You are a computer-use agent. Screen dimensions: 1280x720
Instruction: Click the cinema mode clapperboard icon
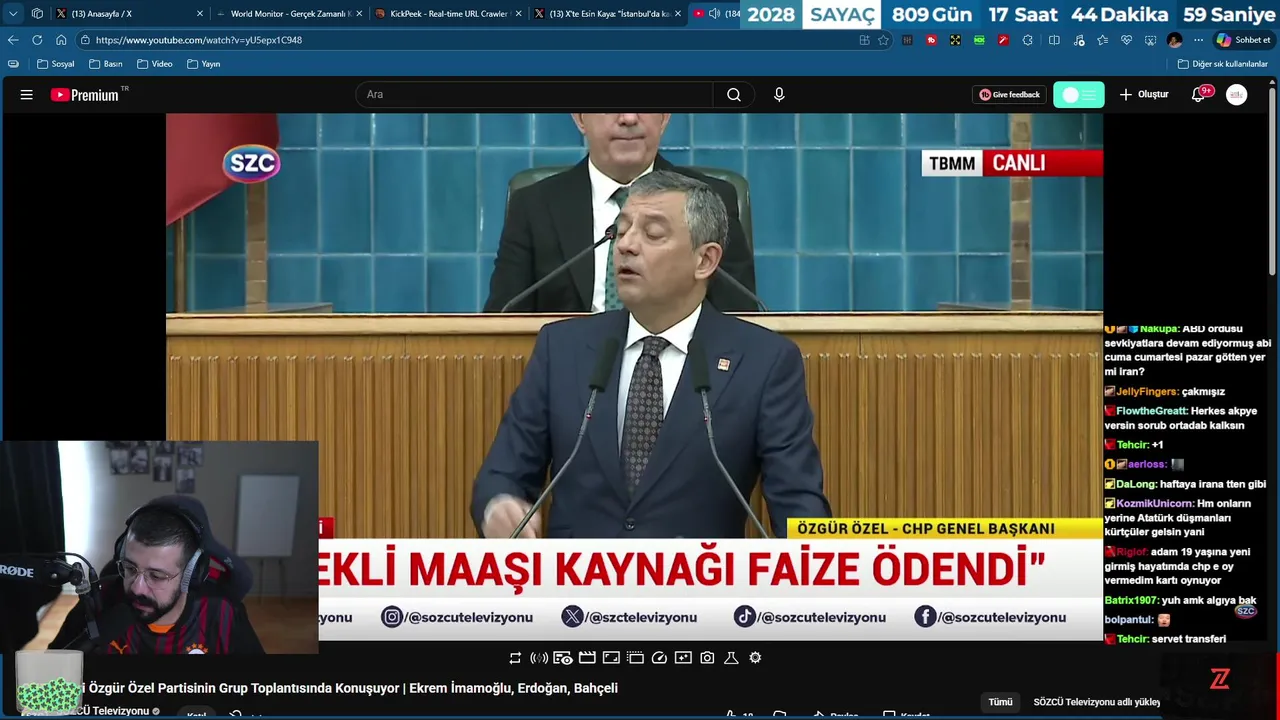[x=587, y=658]
